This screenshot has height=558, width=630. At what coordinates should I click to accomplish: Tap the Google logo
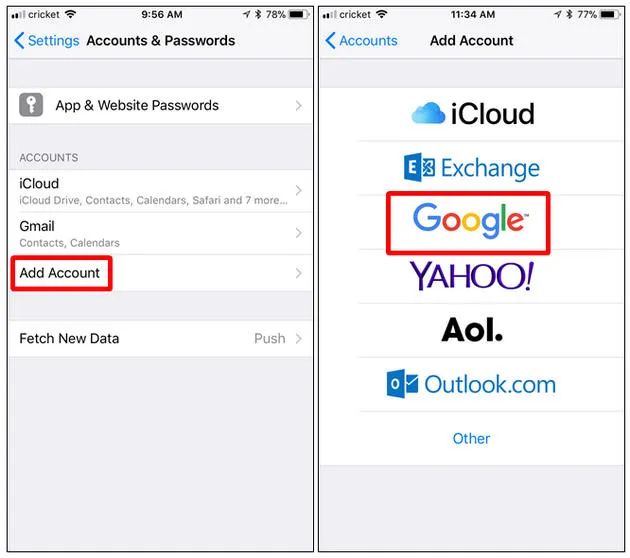click(x=470, y=221)
